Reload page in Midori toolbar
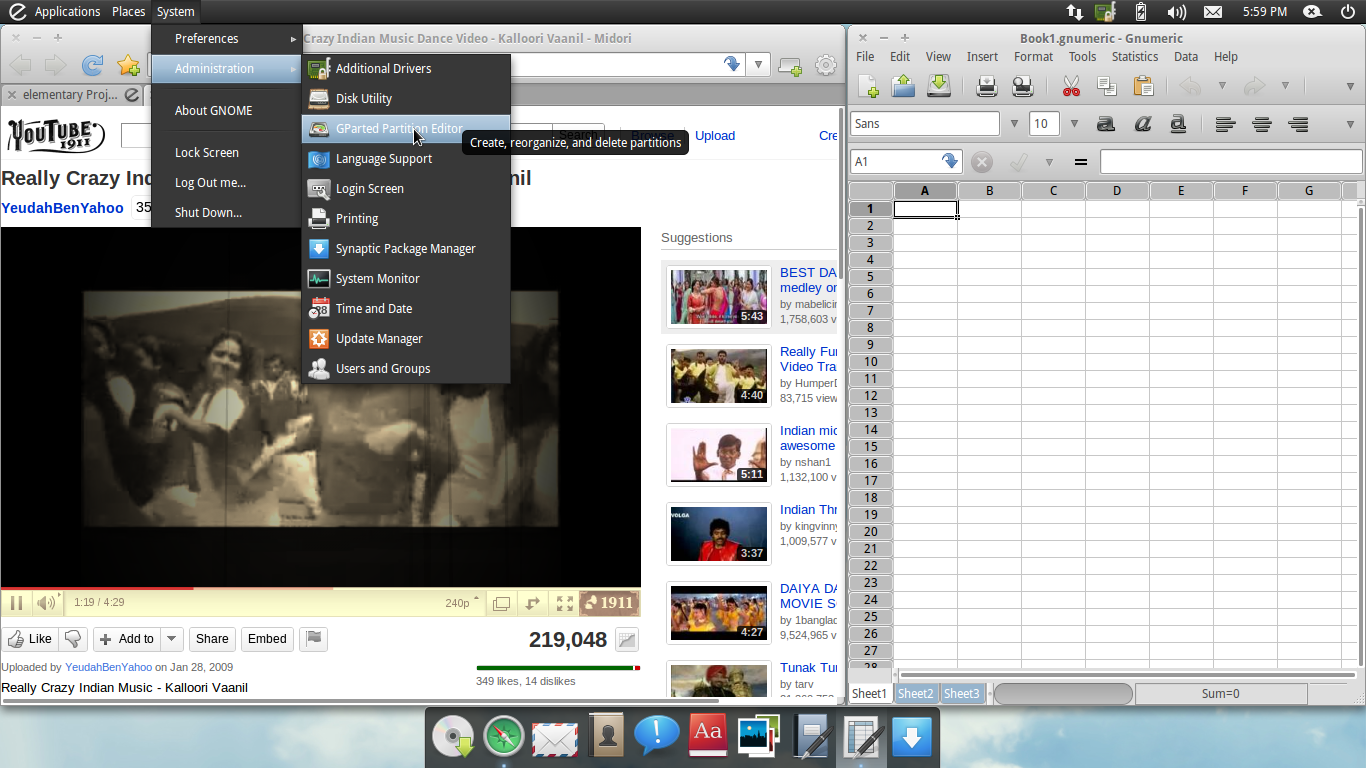The width and height of the screenshot is (1366, 768). click(92, 66)
